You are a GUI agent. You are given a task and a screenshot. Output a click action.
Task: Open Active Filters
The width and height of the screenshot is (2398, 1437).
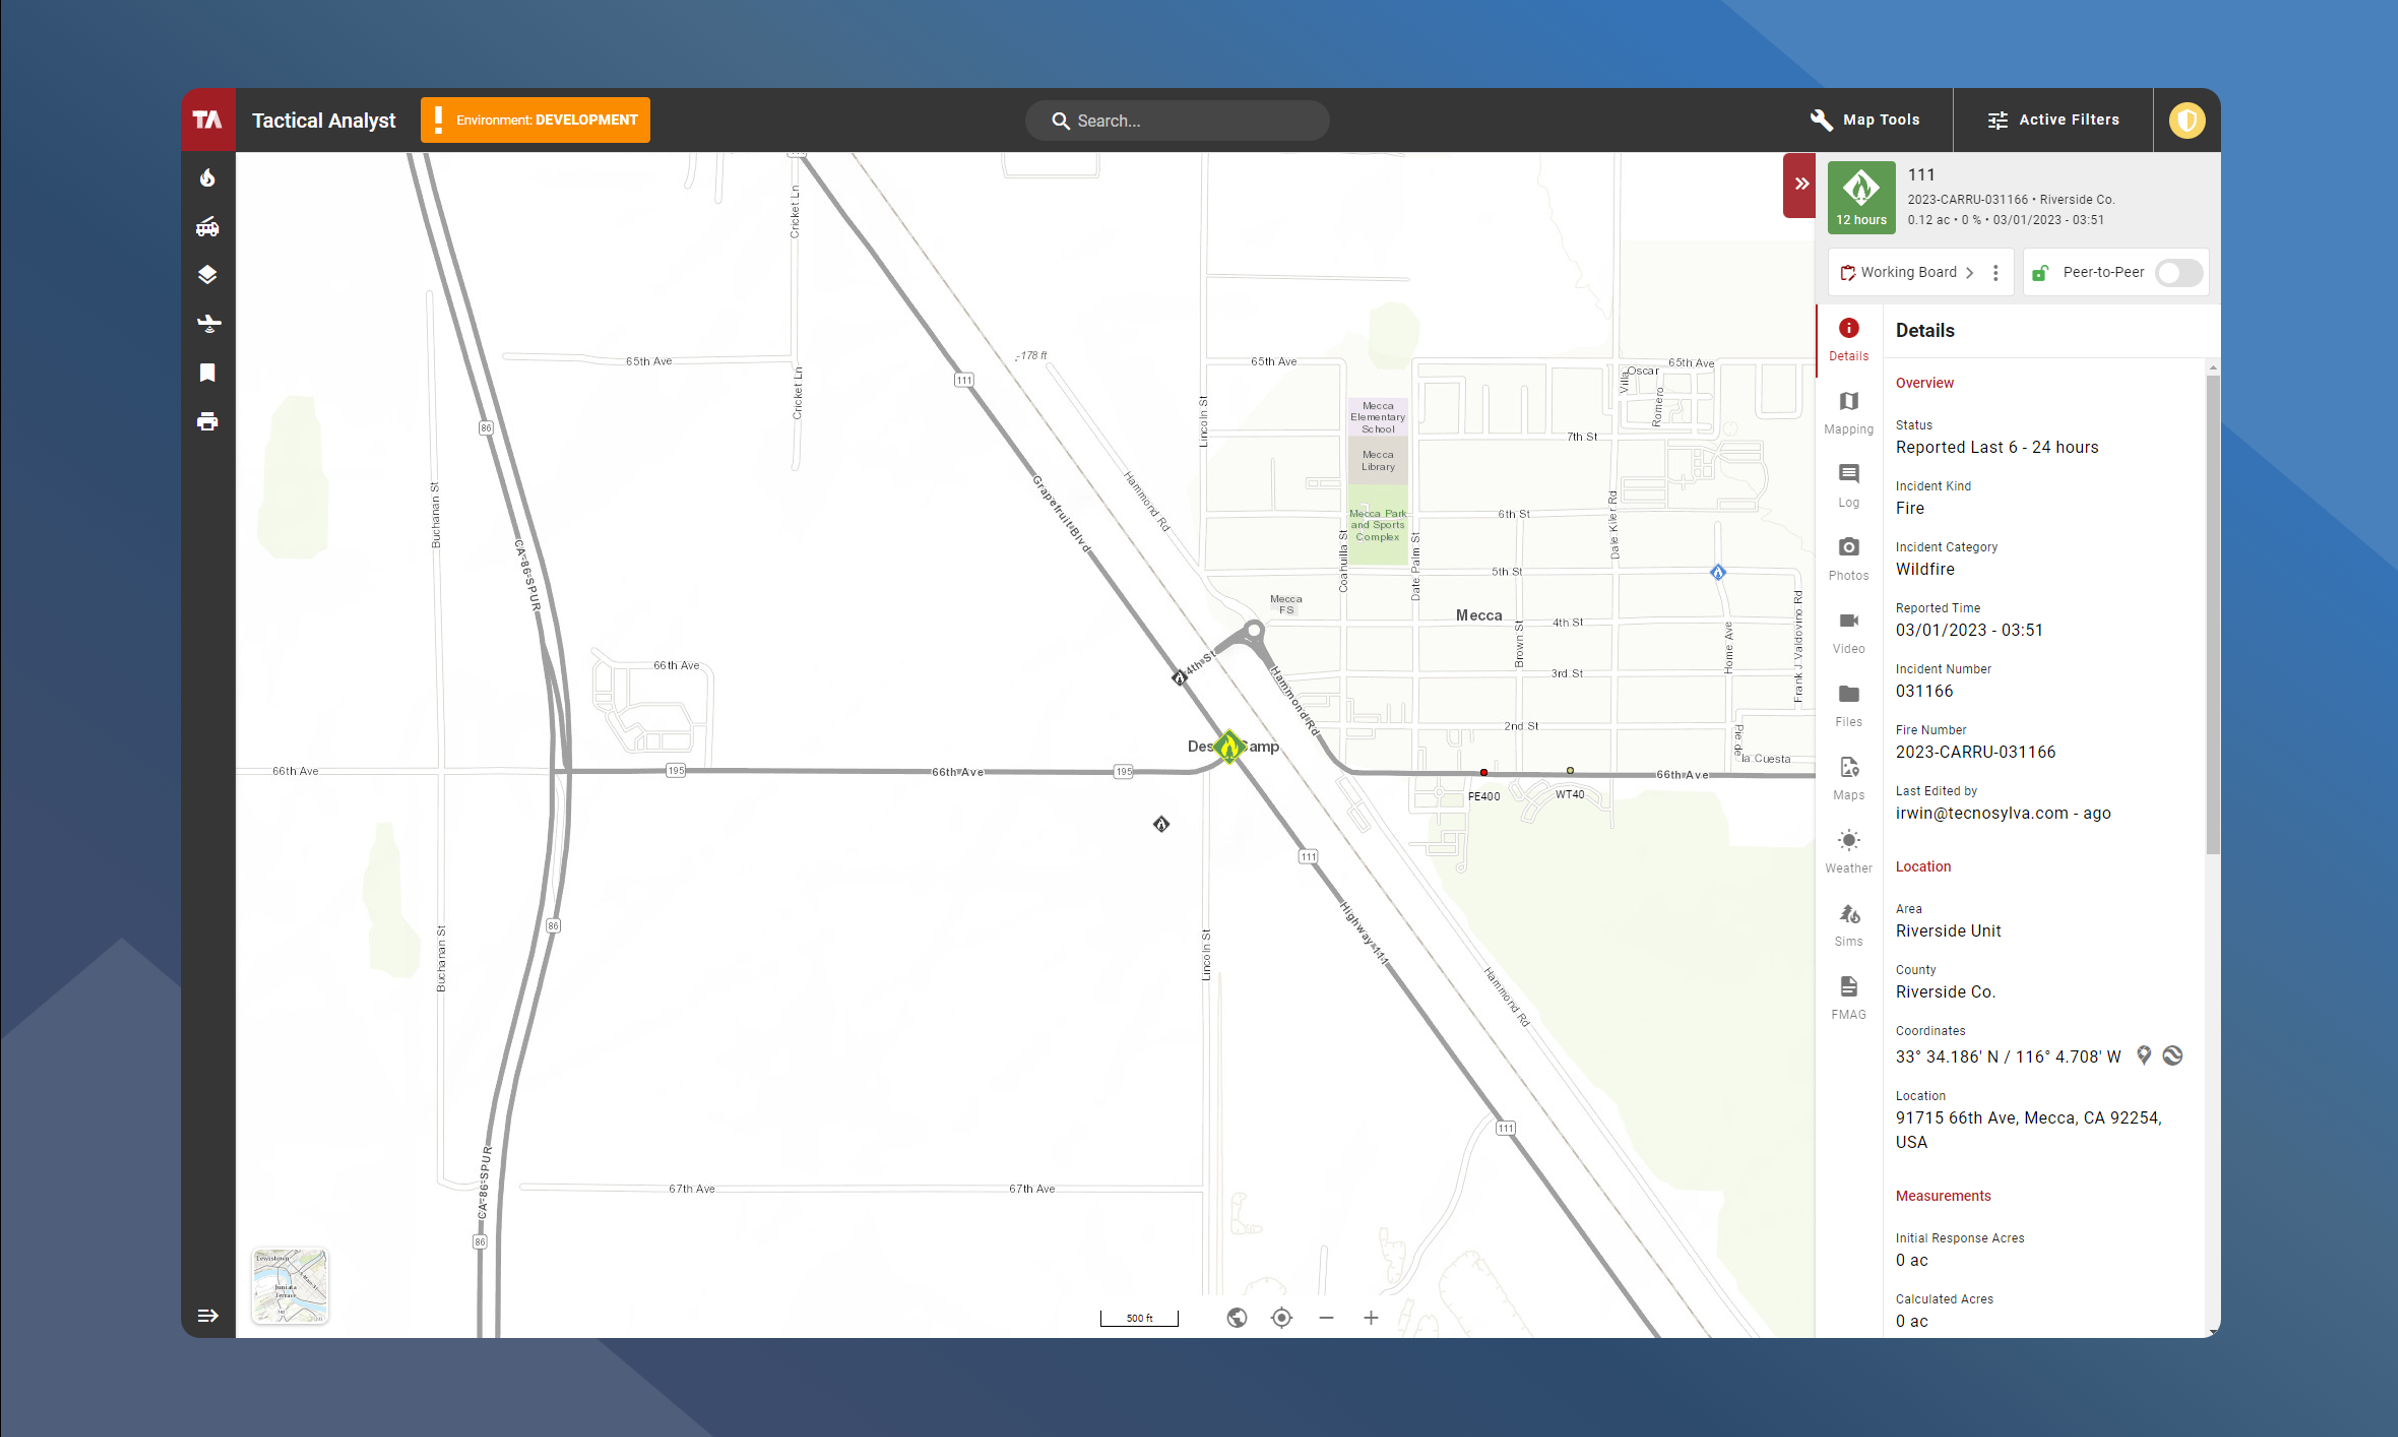point(2053,119)
